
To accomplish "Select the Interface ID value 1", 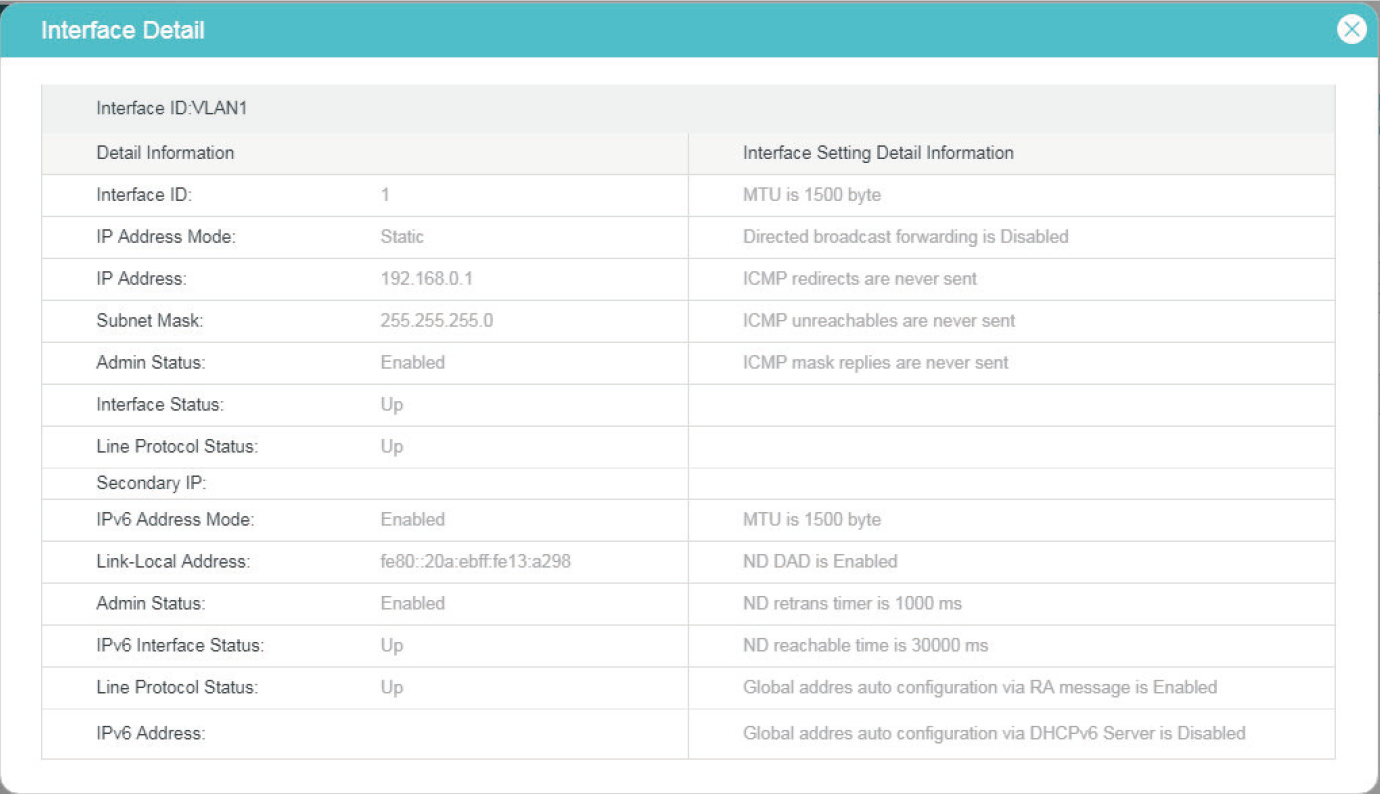I will 385,195.
